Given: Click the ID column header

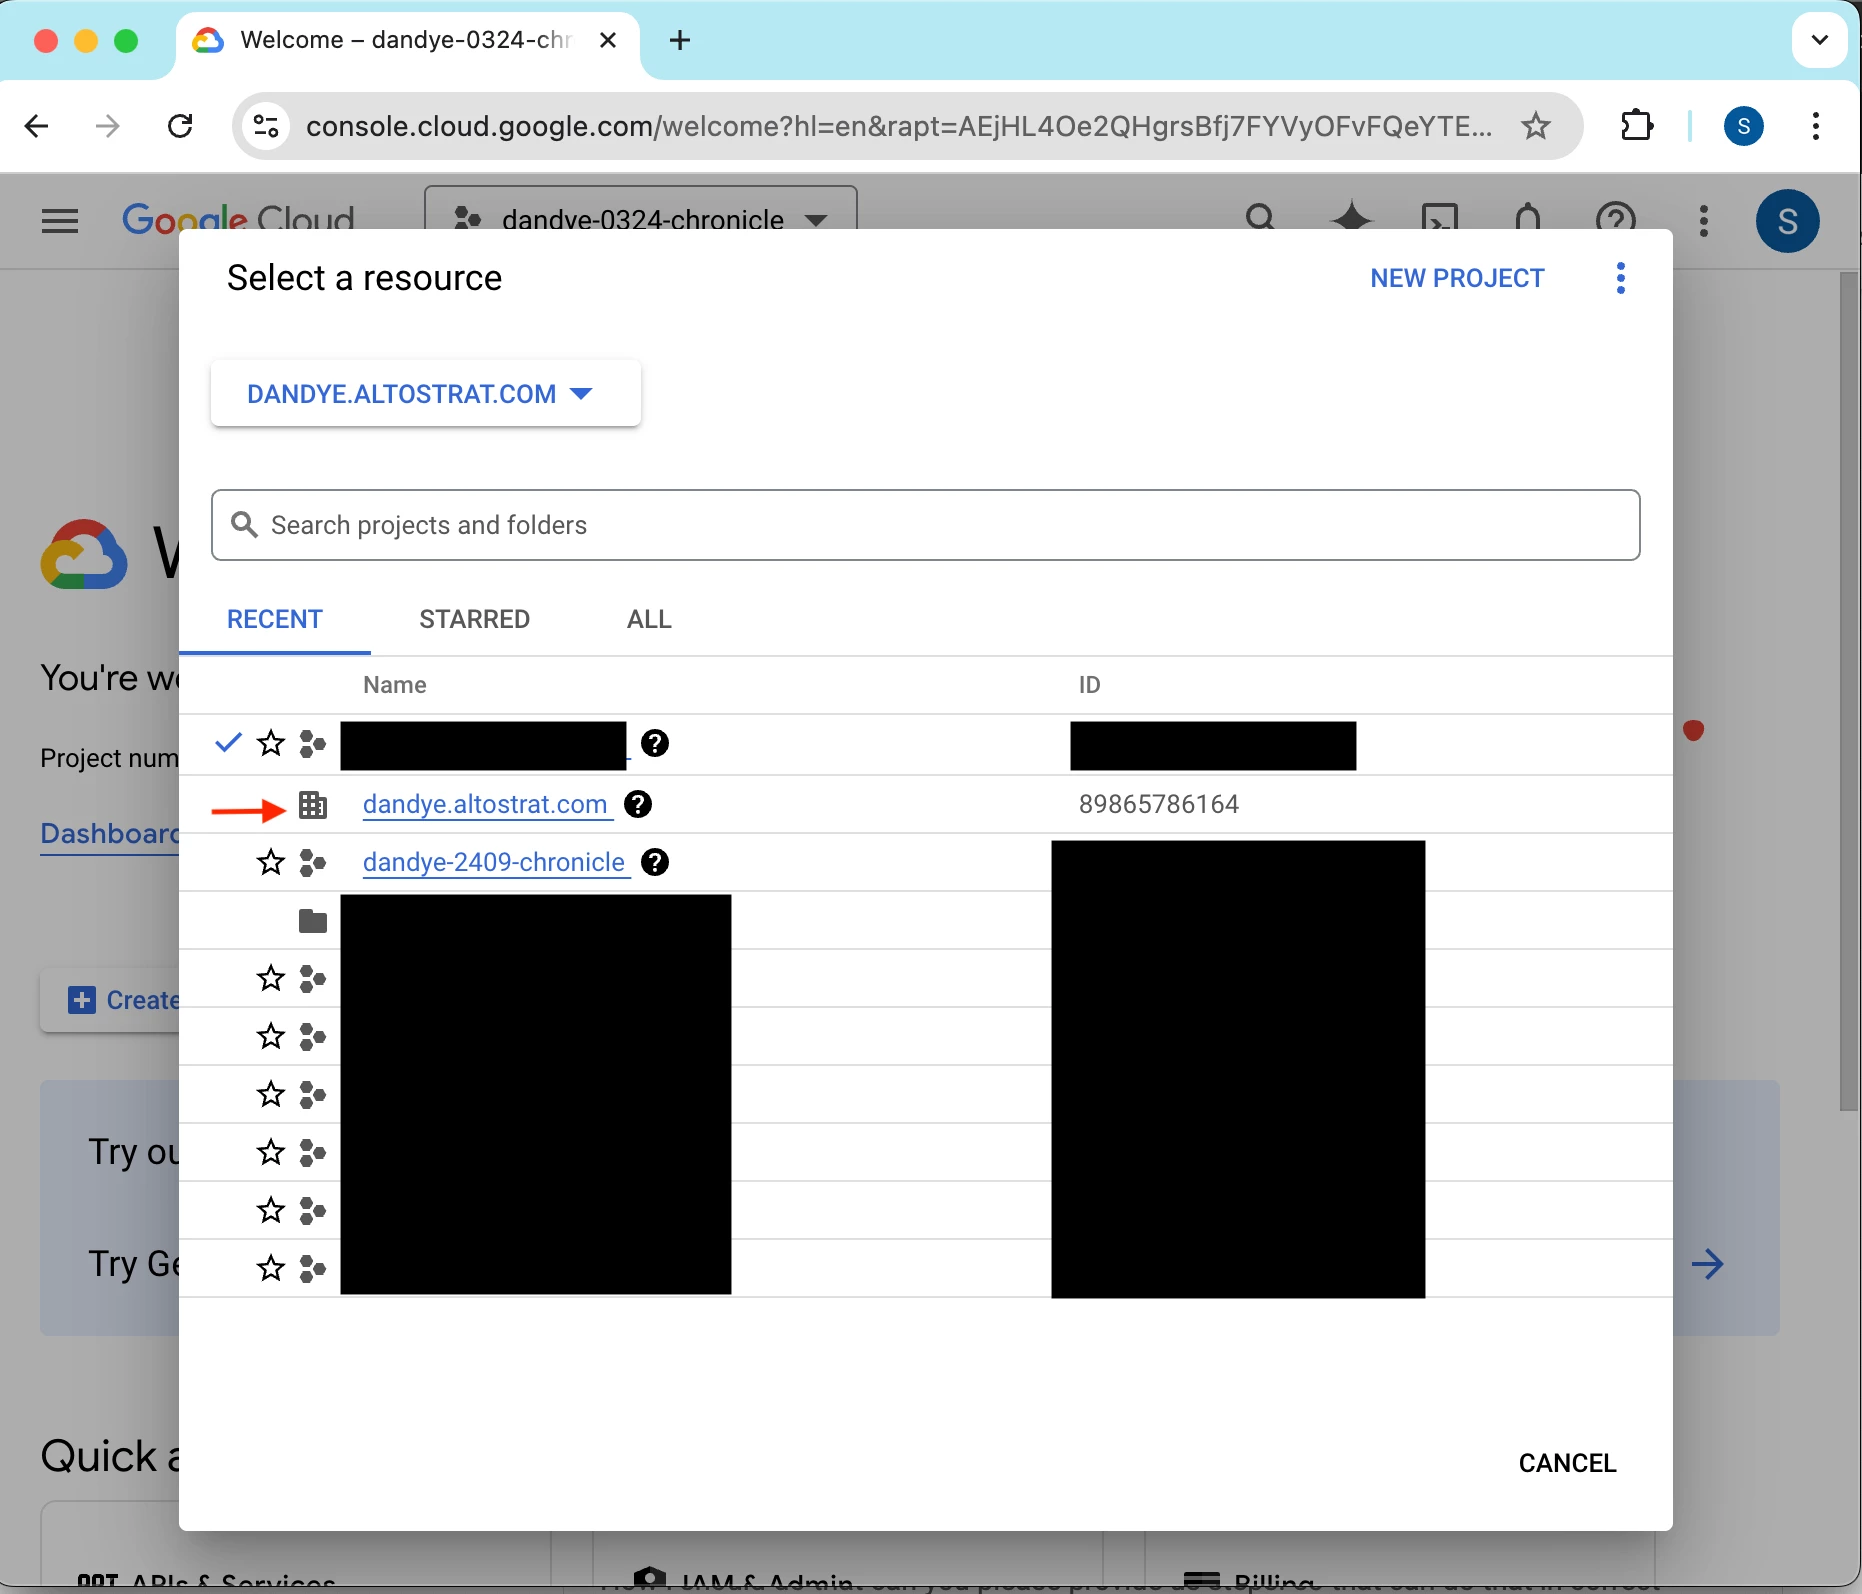Looking at the screenshot, I should click(1089, 685).
